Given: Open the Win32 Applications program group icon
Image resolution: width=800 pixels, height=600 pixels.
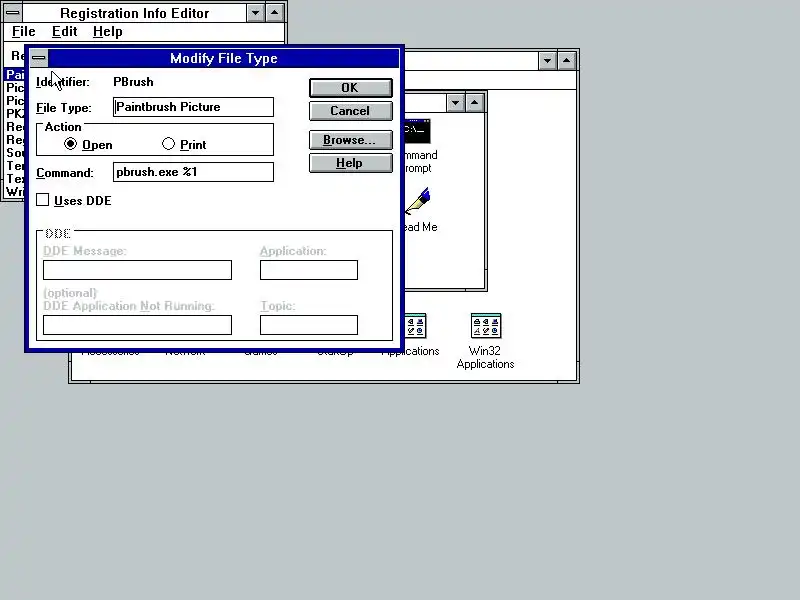Looking at the screenshot, I should (x=486, y=326).
